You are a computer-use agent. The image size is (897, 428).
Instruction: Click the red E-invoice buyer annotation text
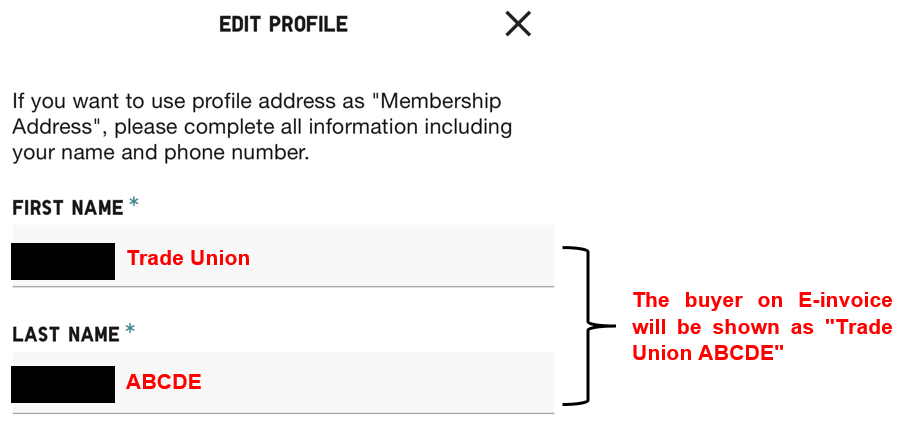[762, 326]
